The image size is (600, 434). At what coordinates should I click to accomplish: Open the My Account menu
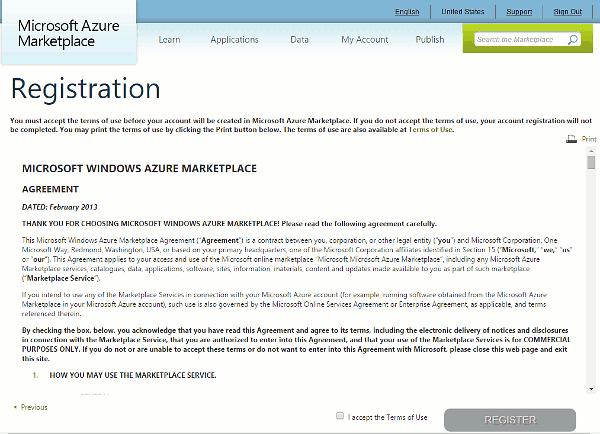(x=365, y=40)
